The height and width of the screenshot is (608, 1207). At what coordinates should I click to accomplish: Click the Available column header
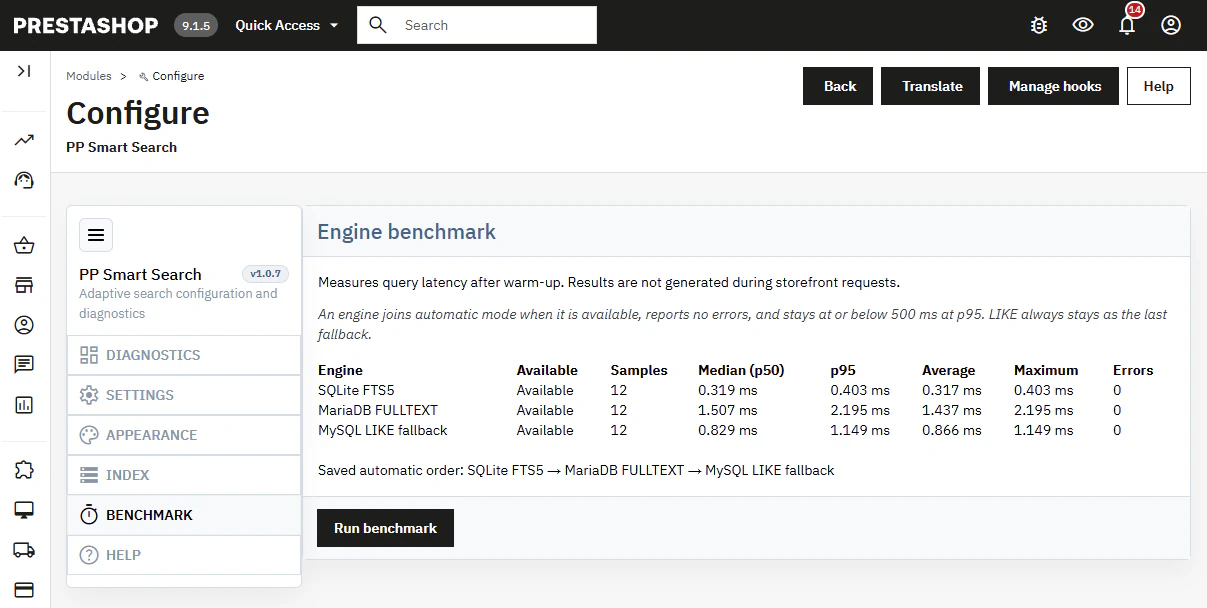click(547, 370)
